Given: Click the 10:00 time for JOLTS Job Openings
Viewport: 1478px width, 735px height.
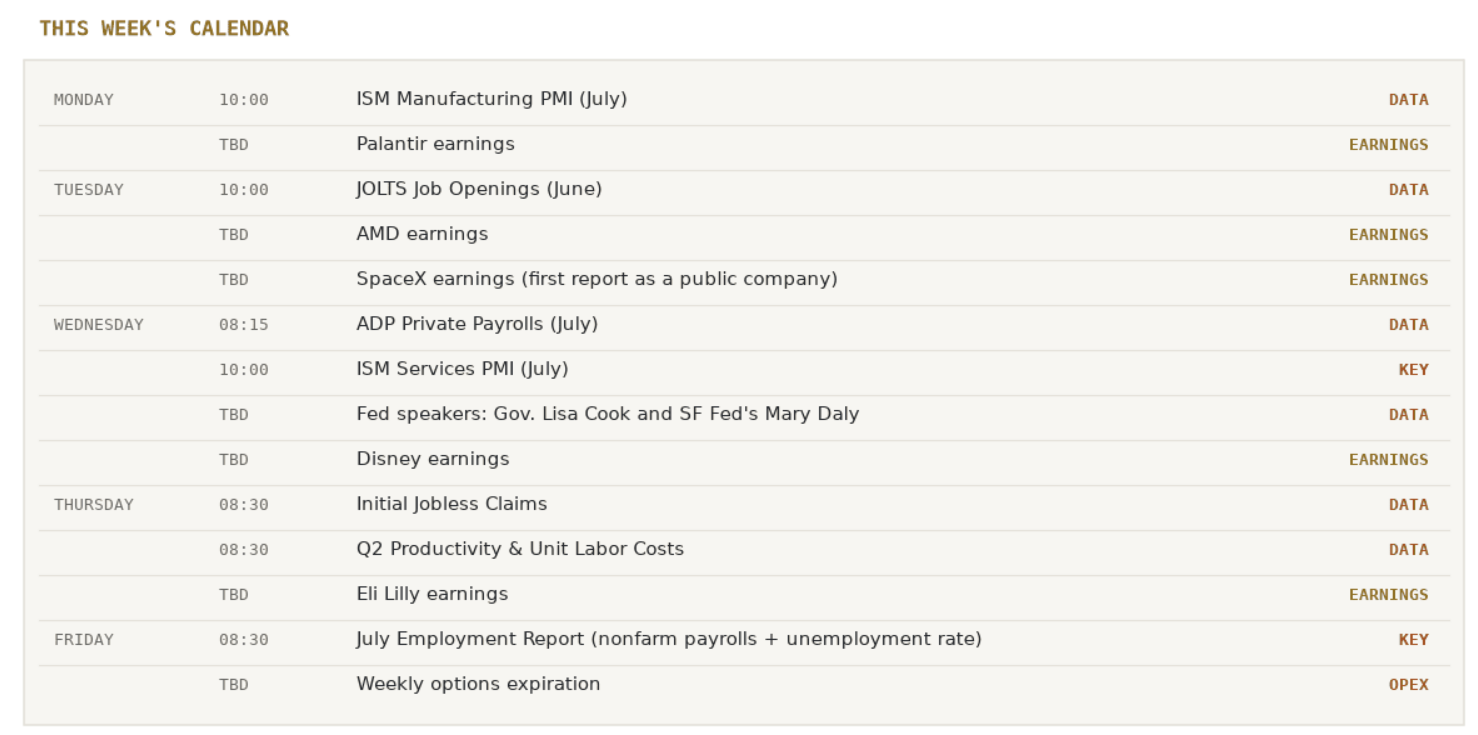Looking at the screenshot, I should pos(244,190).
